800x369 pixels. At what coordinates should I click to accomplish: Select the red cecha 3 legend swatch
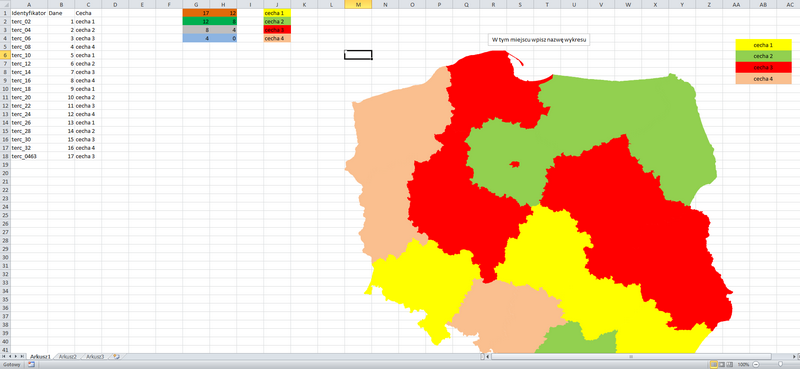(763, 67)
